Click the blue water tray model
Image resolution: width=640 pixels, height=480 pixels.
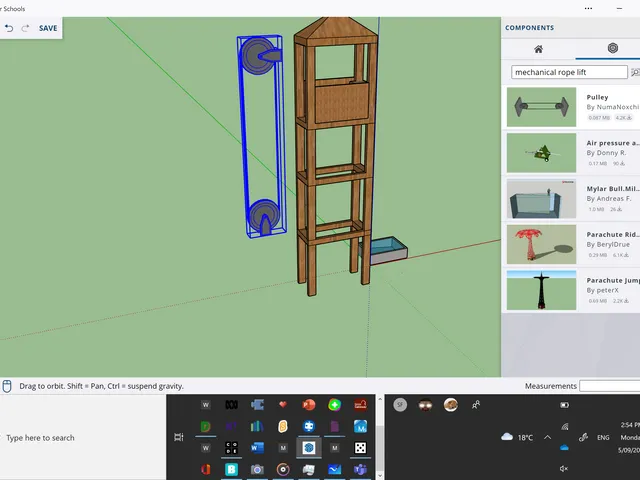pos(387,250)
